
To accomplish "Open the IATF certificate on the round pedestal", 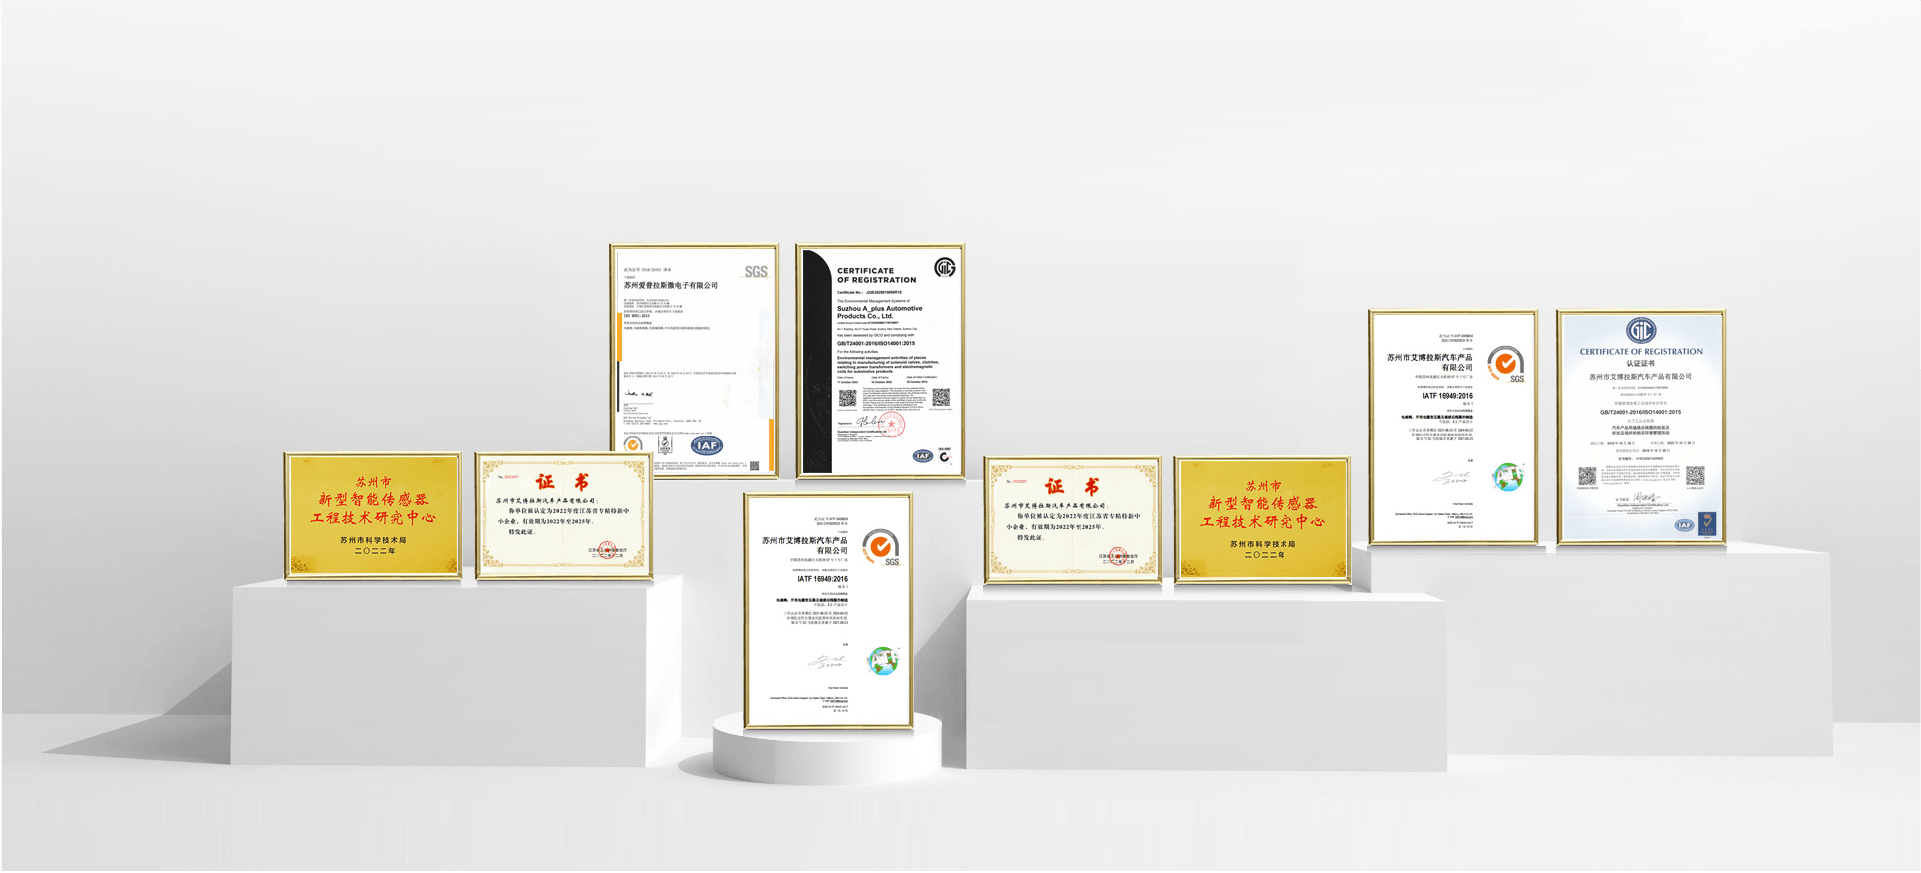I will (x=829, y=611).
